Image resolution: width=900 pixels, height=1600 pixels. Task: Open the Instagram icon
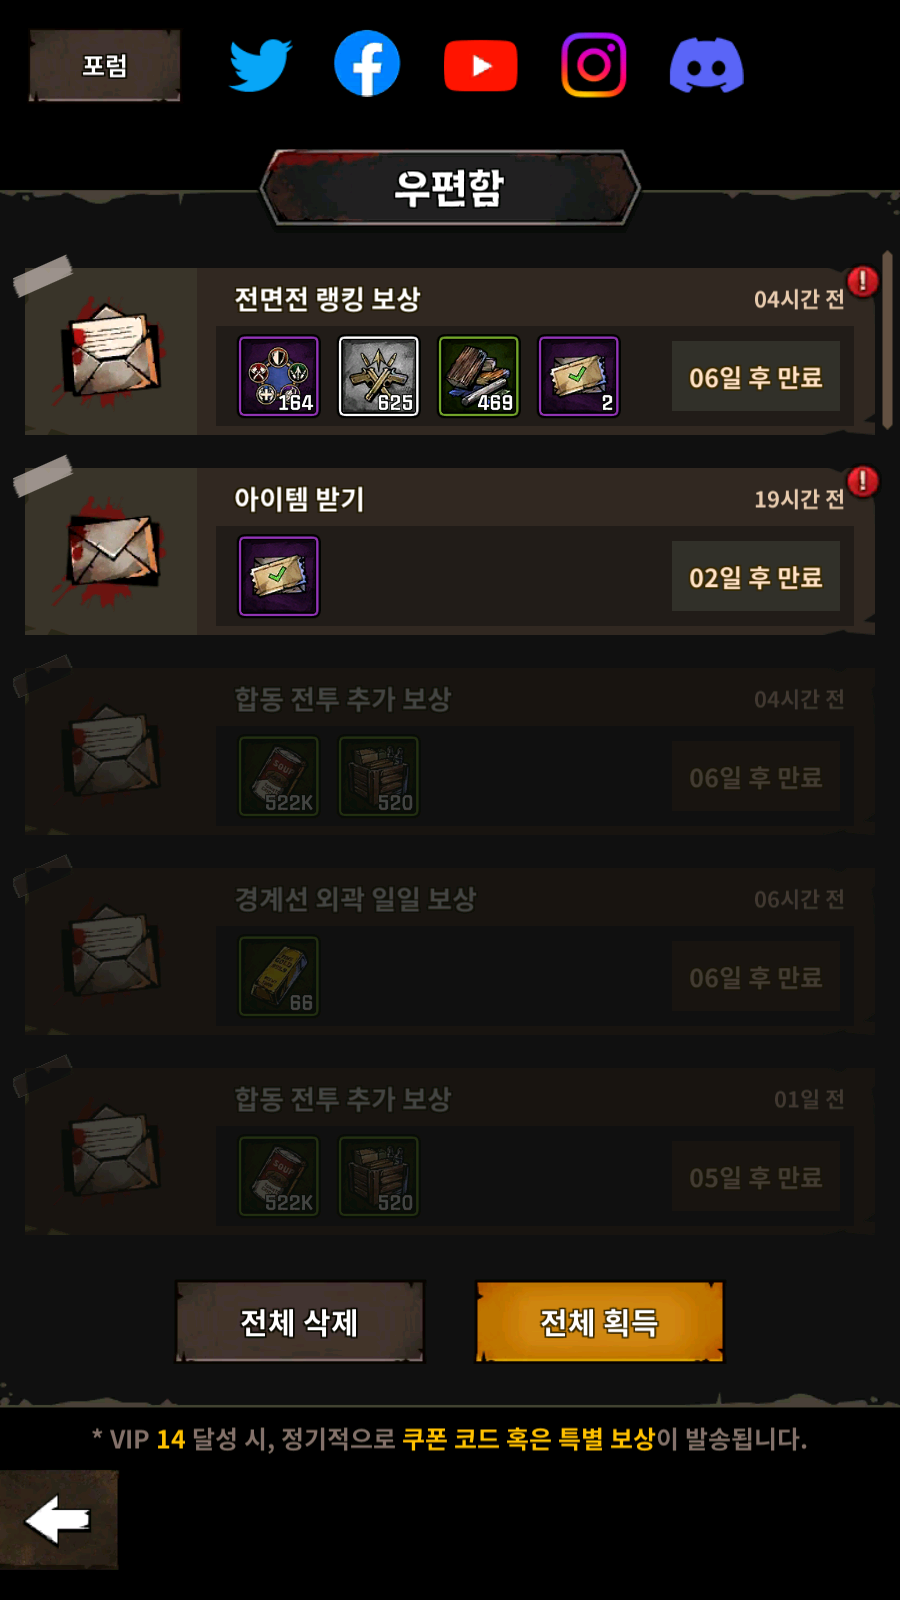point(594,65)
